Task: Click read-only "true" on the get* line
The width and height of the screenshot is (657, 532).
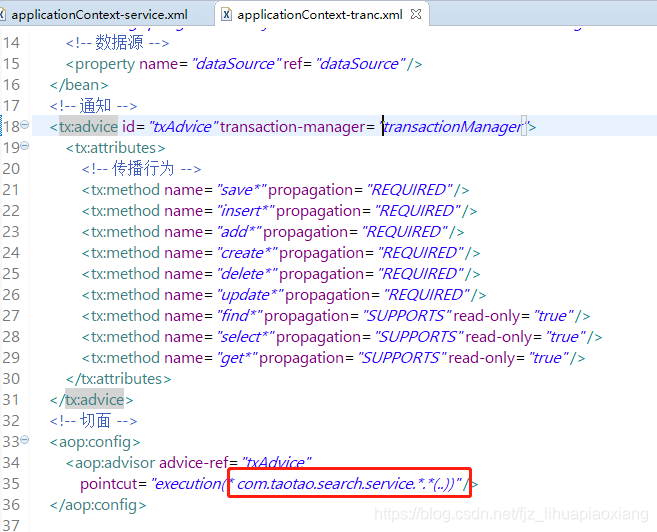Action: [x=548, y=358]
